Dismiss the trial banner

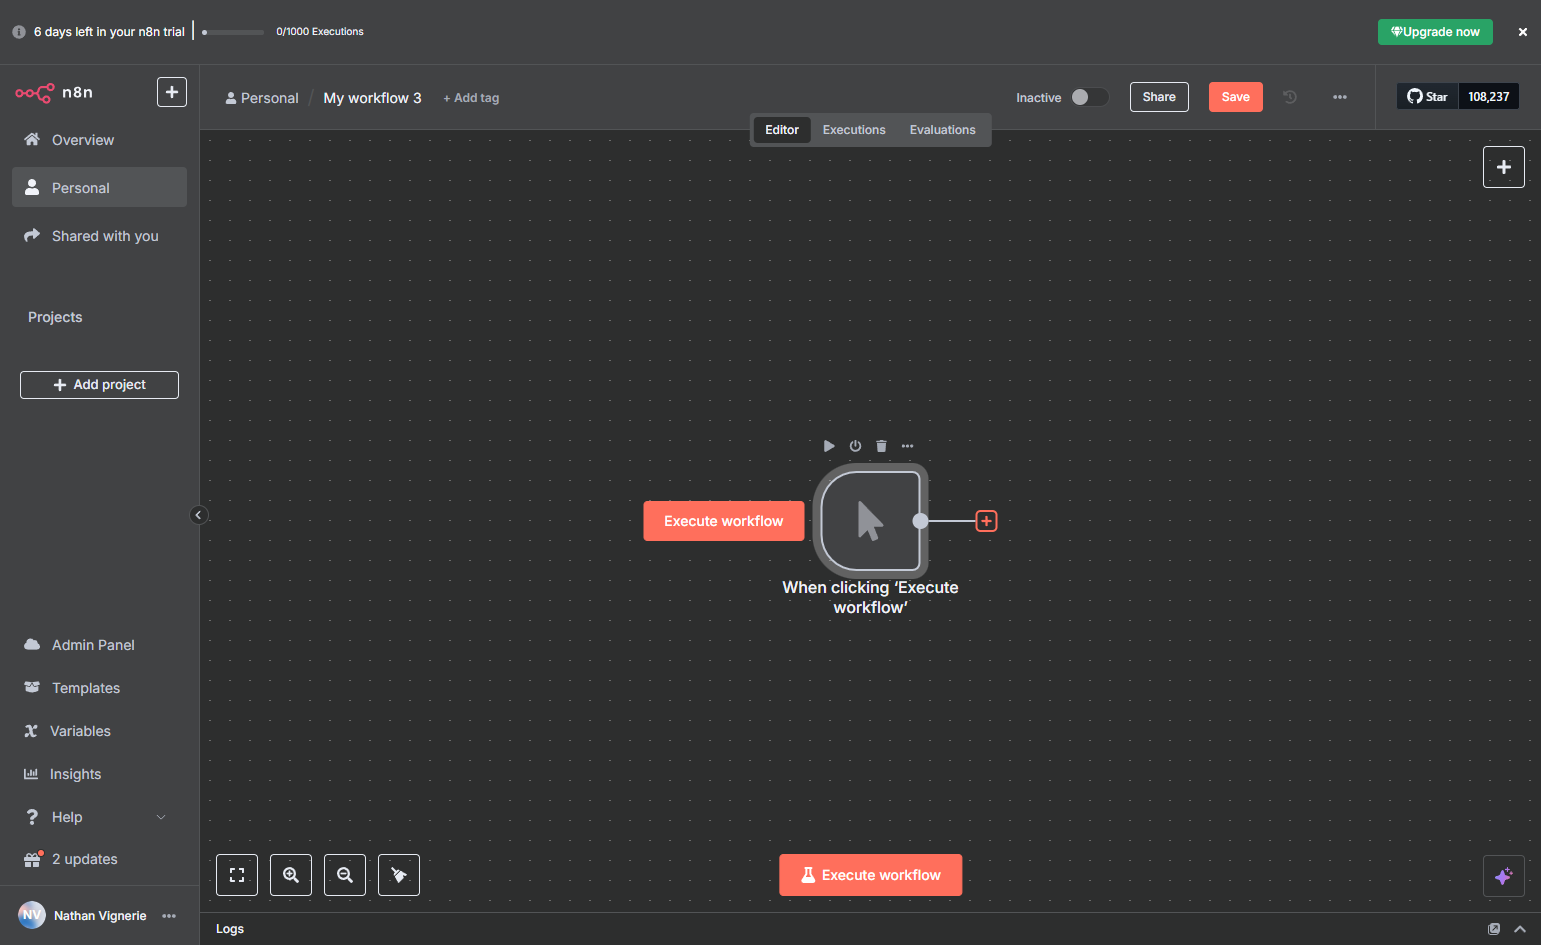(1522, 32)
